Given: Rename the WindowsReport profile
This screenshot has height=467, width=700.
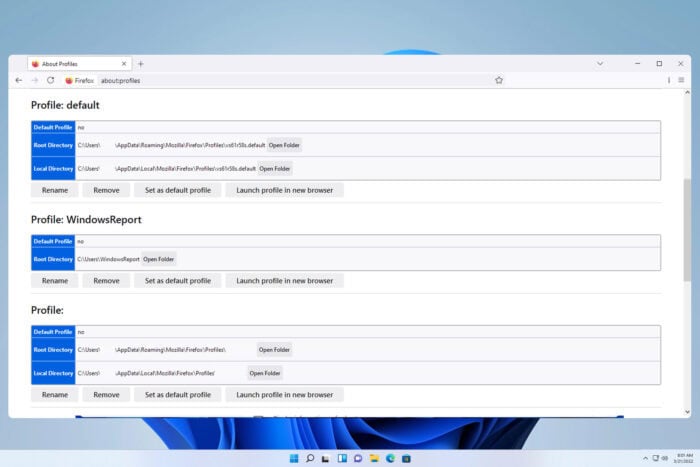Looking at the screenshot, I should tap(55, 281).
